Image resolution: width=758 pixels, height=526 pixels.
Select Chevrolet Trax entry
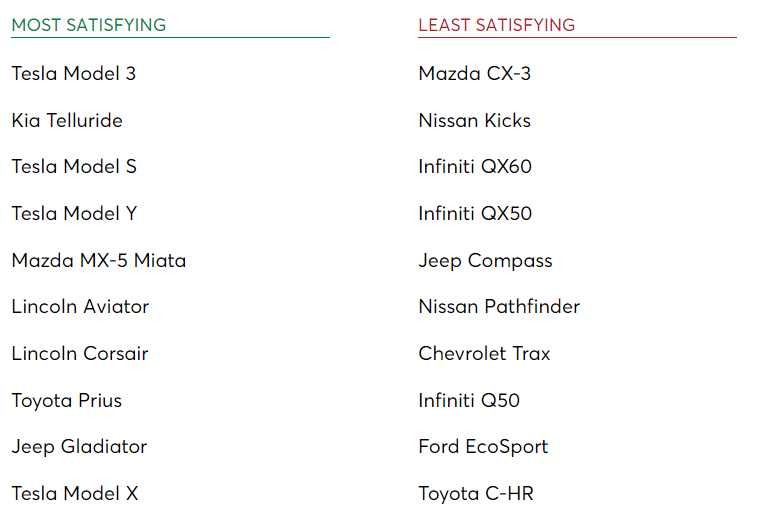coord(484,354)
